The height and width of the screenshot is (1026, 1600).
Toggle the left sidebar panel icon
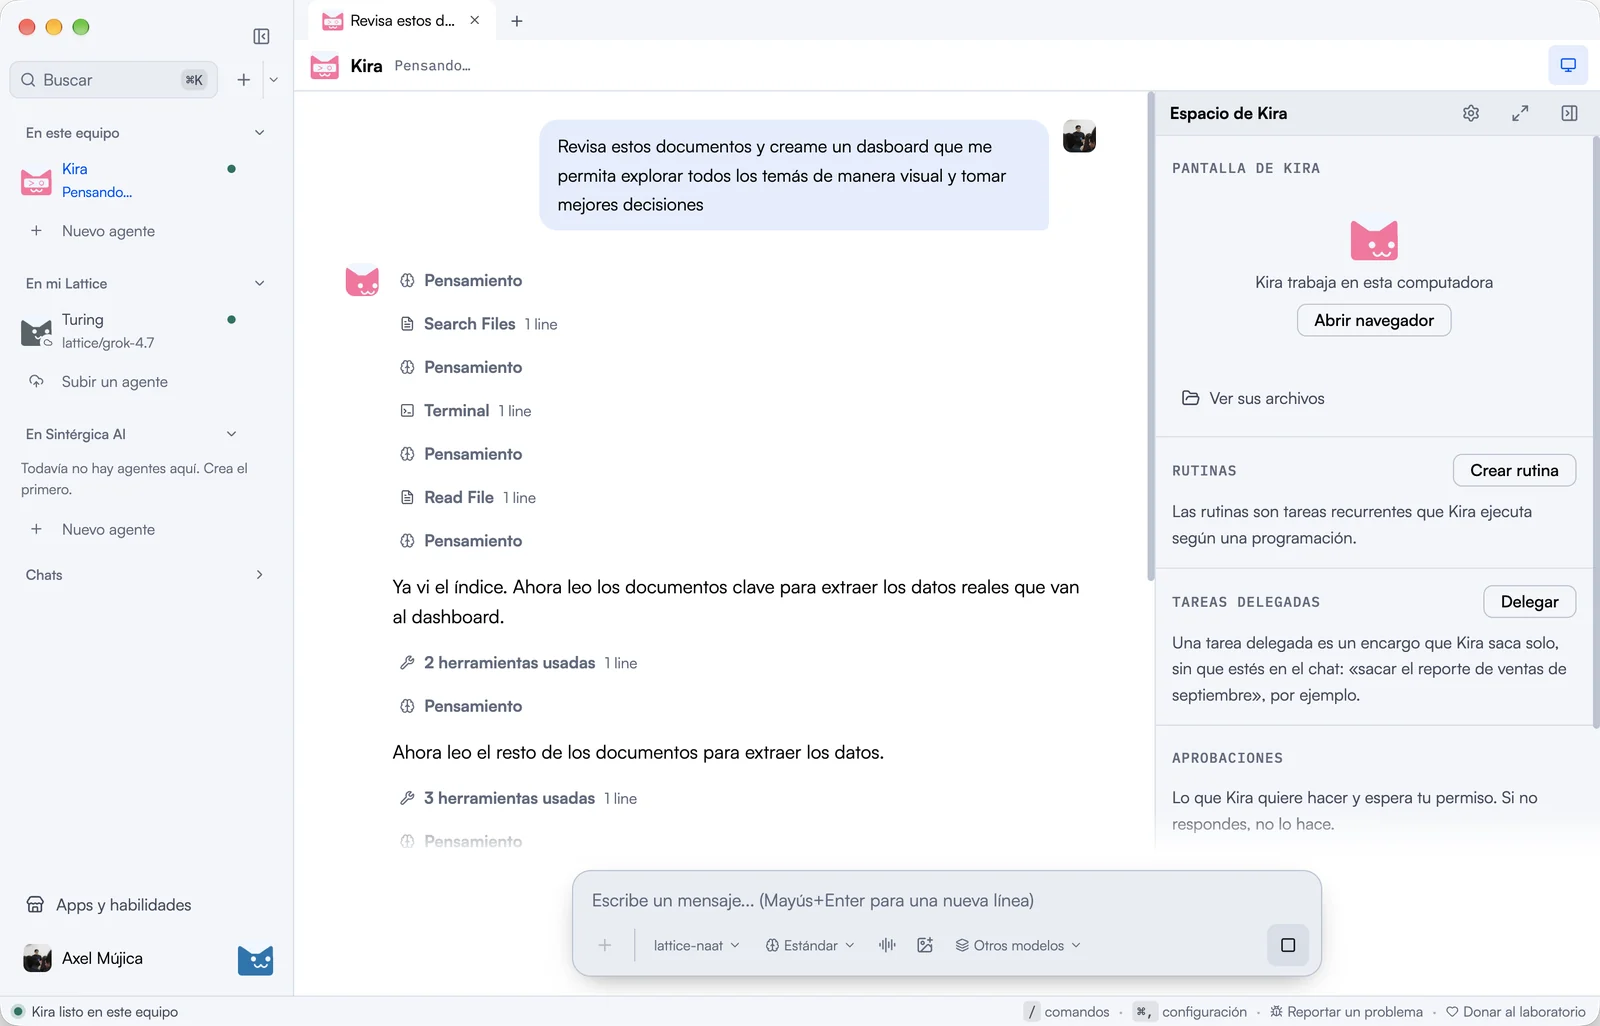click(261, 37)
